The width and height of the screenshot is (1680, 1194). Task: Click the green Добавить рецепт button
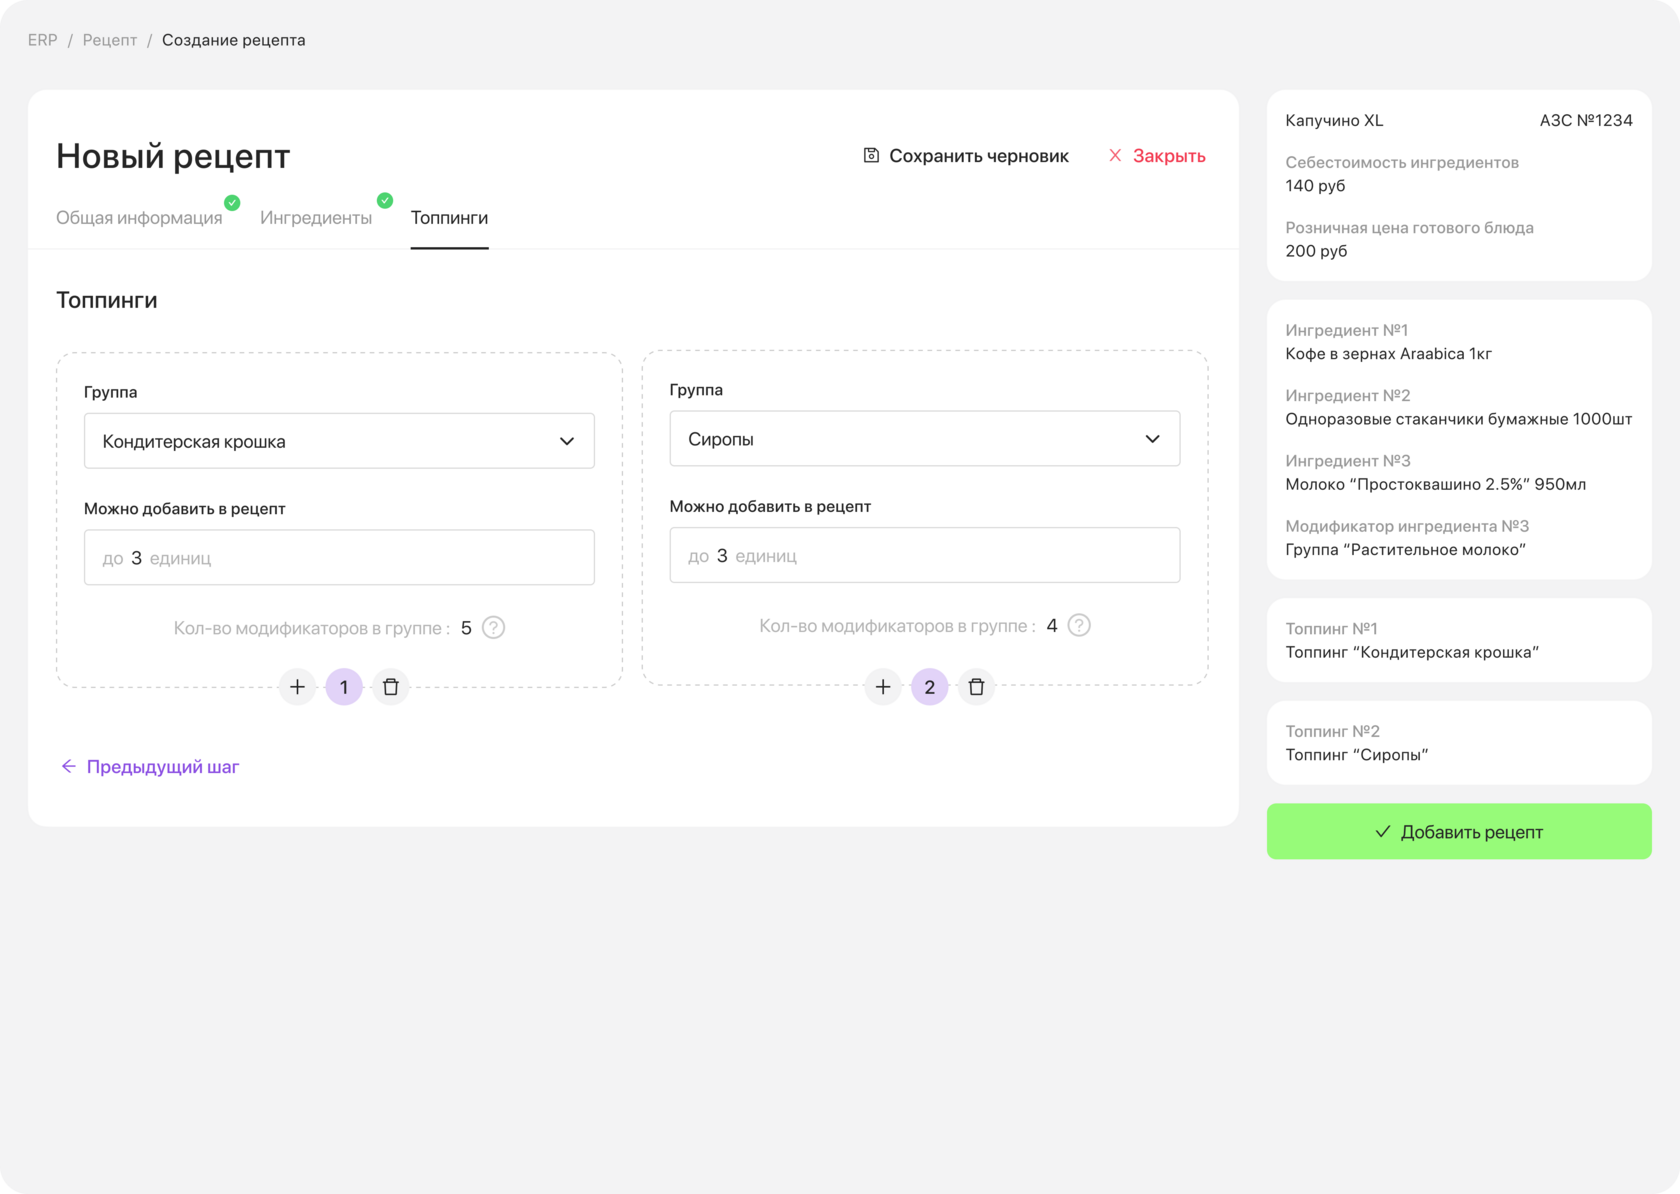[1459, 832]
